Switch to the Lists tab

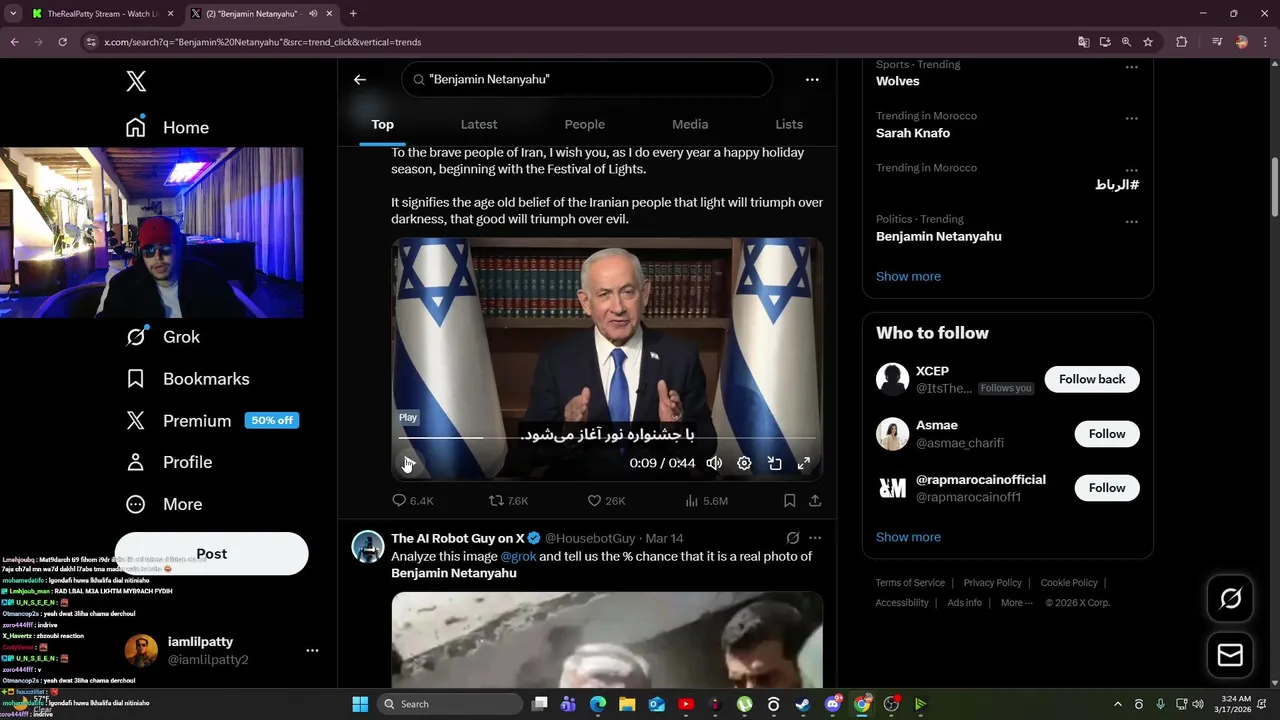coord(789,124)
